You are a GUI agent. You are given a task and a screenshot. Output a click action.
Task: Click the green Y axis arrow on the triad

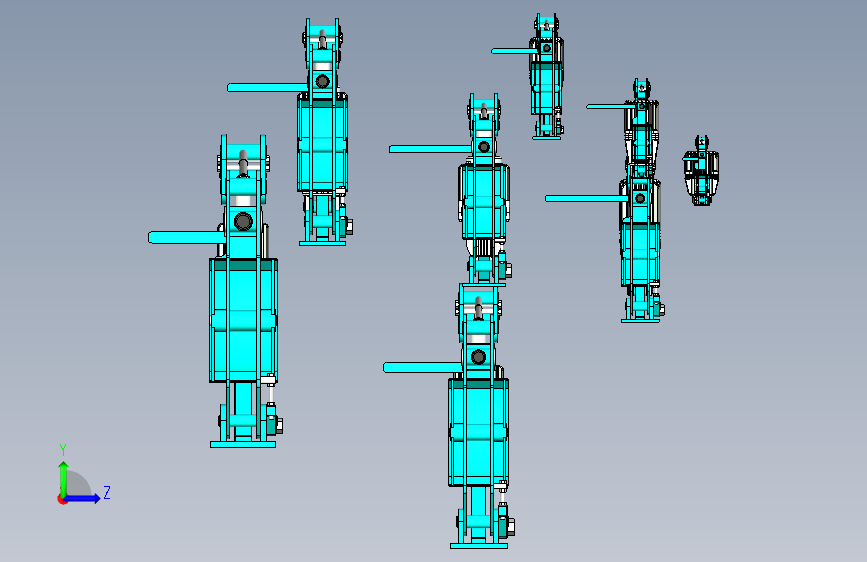pos(64,478)
